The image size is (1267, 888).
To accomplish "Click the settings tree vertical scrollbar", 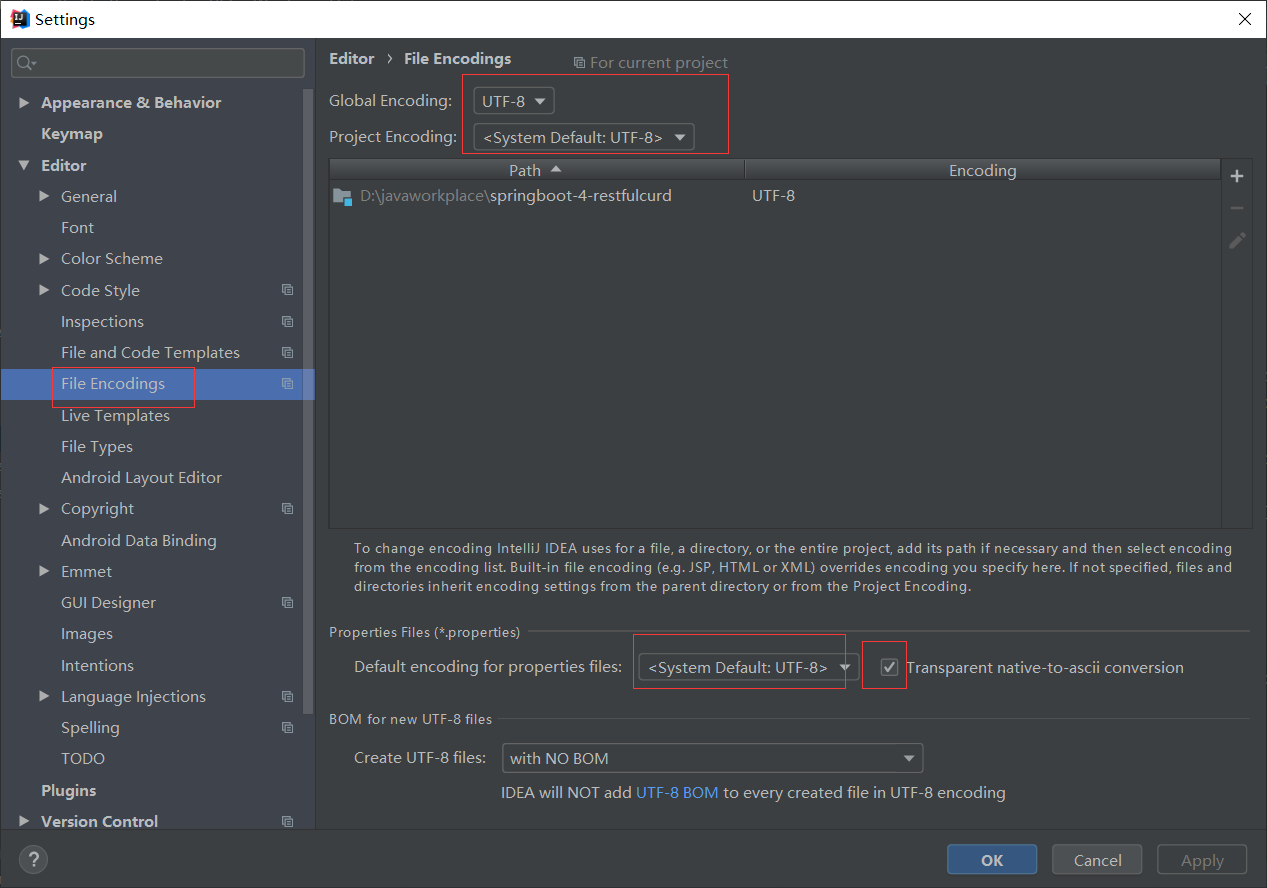I will (310, 400).
